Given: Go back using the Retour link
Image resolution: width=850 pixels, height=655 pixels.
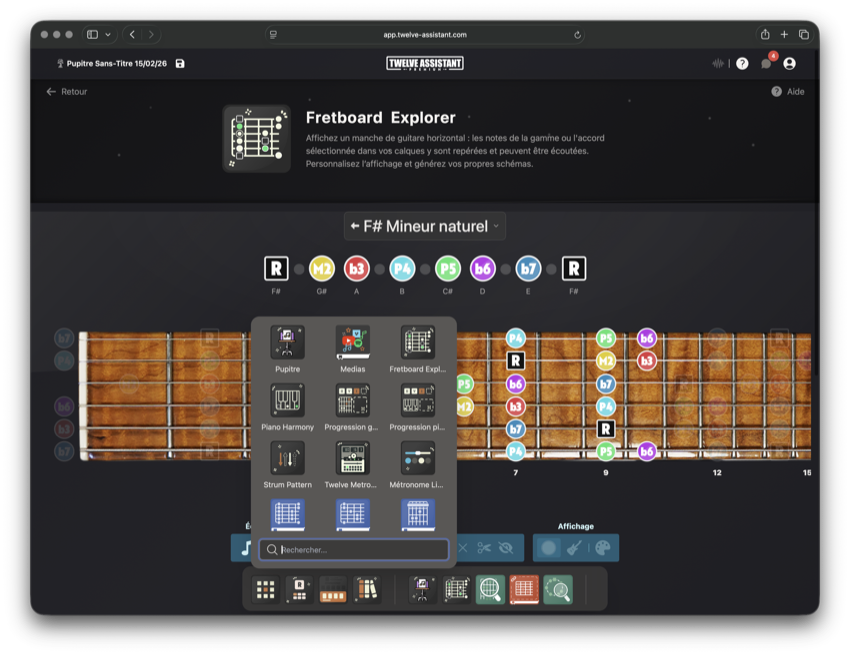Looking at the screenshot, I should coord(66,91).
